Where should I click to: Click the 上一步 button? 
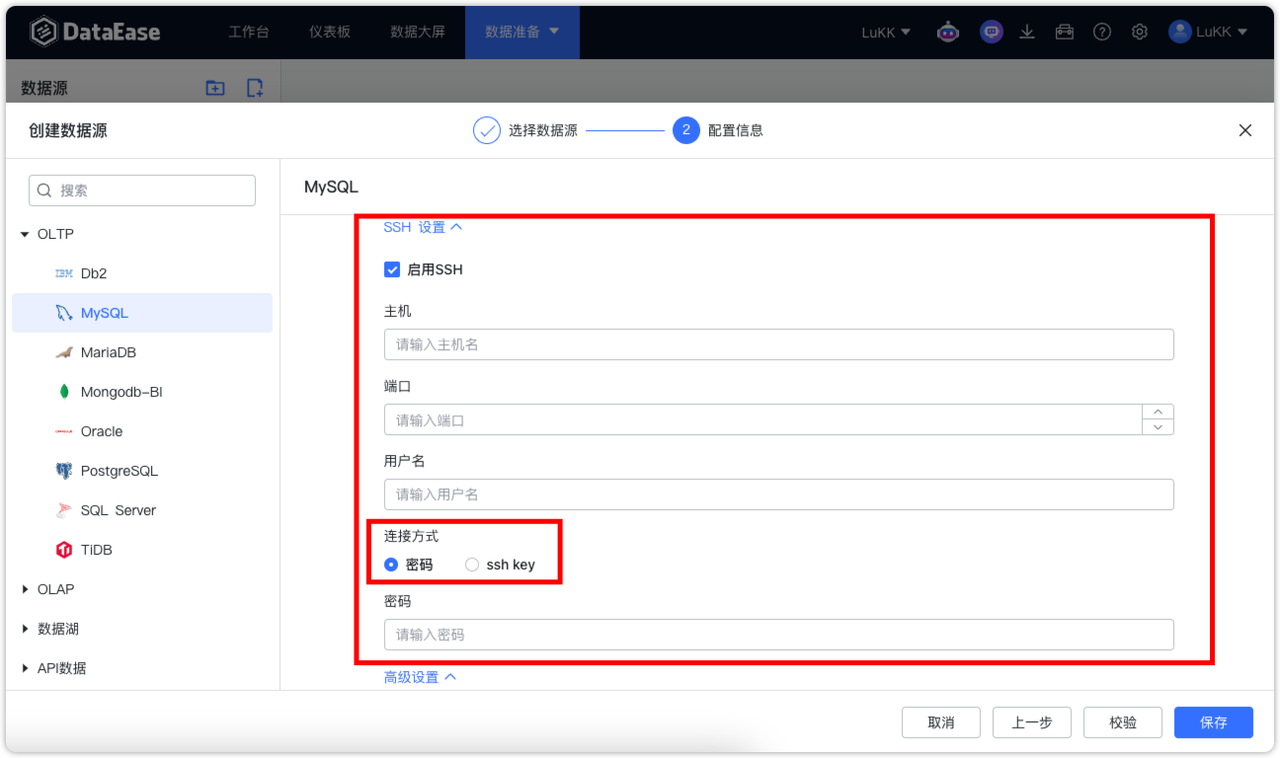[1032, 722]
